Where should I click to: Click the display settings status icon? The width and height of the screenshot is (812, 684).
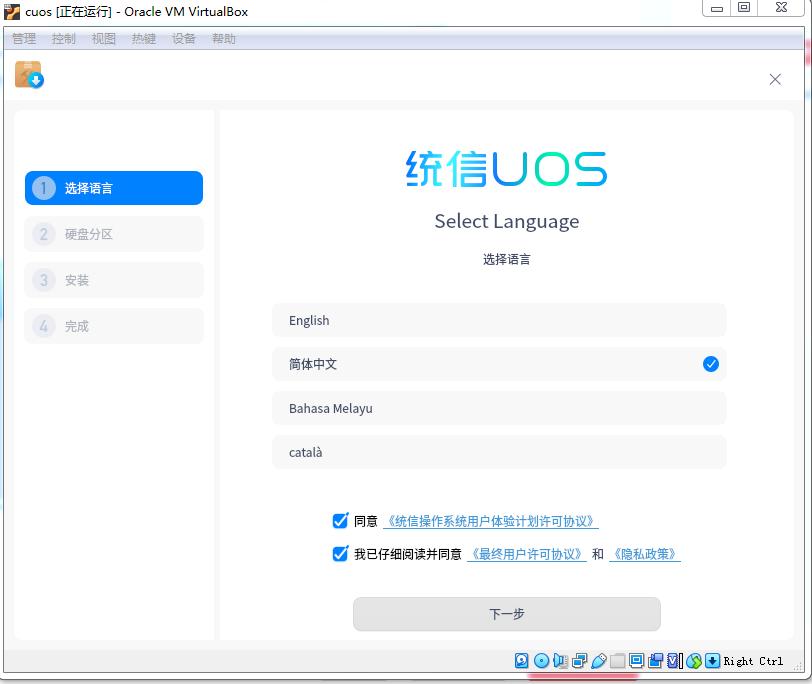point(636,661)
